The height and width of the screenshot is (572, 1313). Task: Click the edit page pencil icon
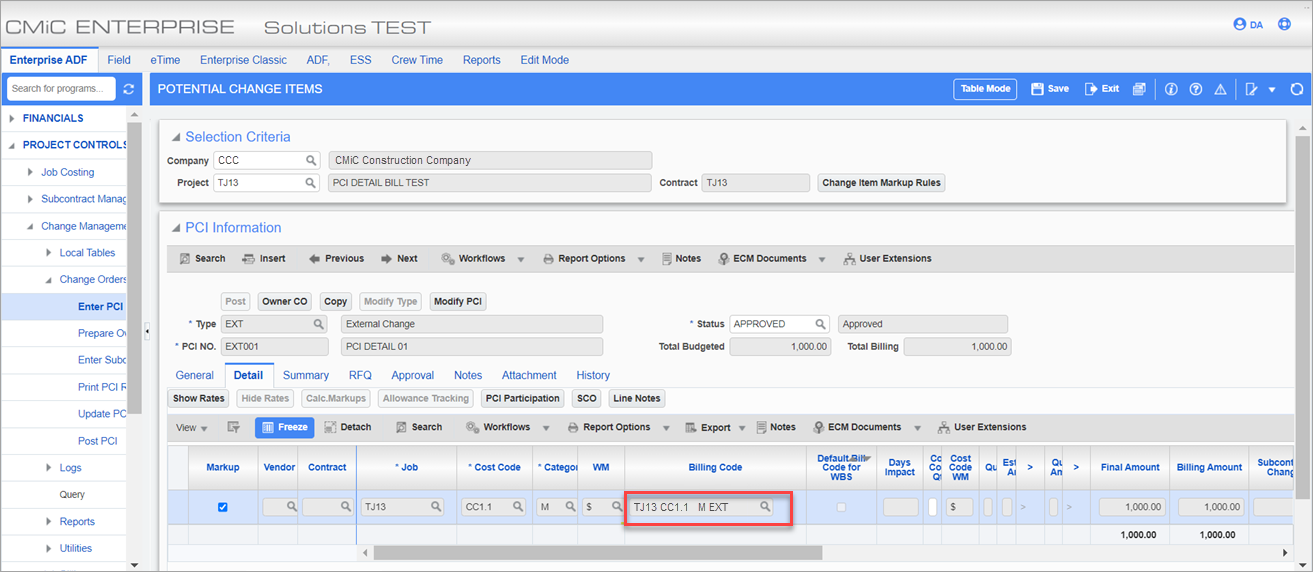(1251, 89)
